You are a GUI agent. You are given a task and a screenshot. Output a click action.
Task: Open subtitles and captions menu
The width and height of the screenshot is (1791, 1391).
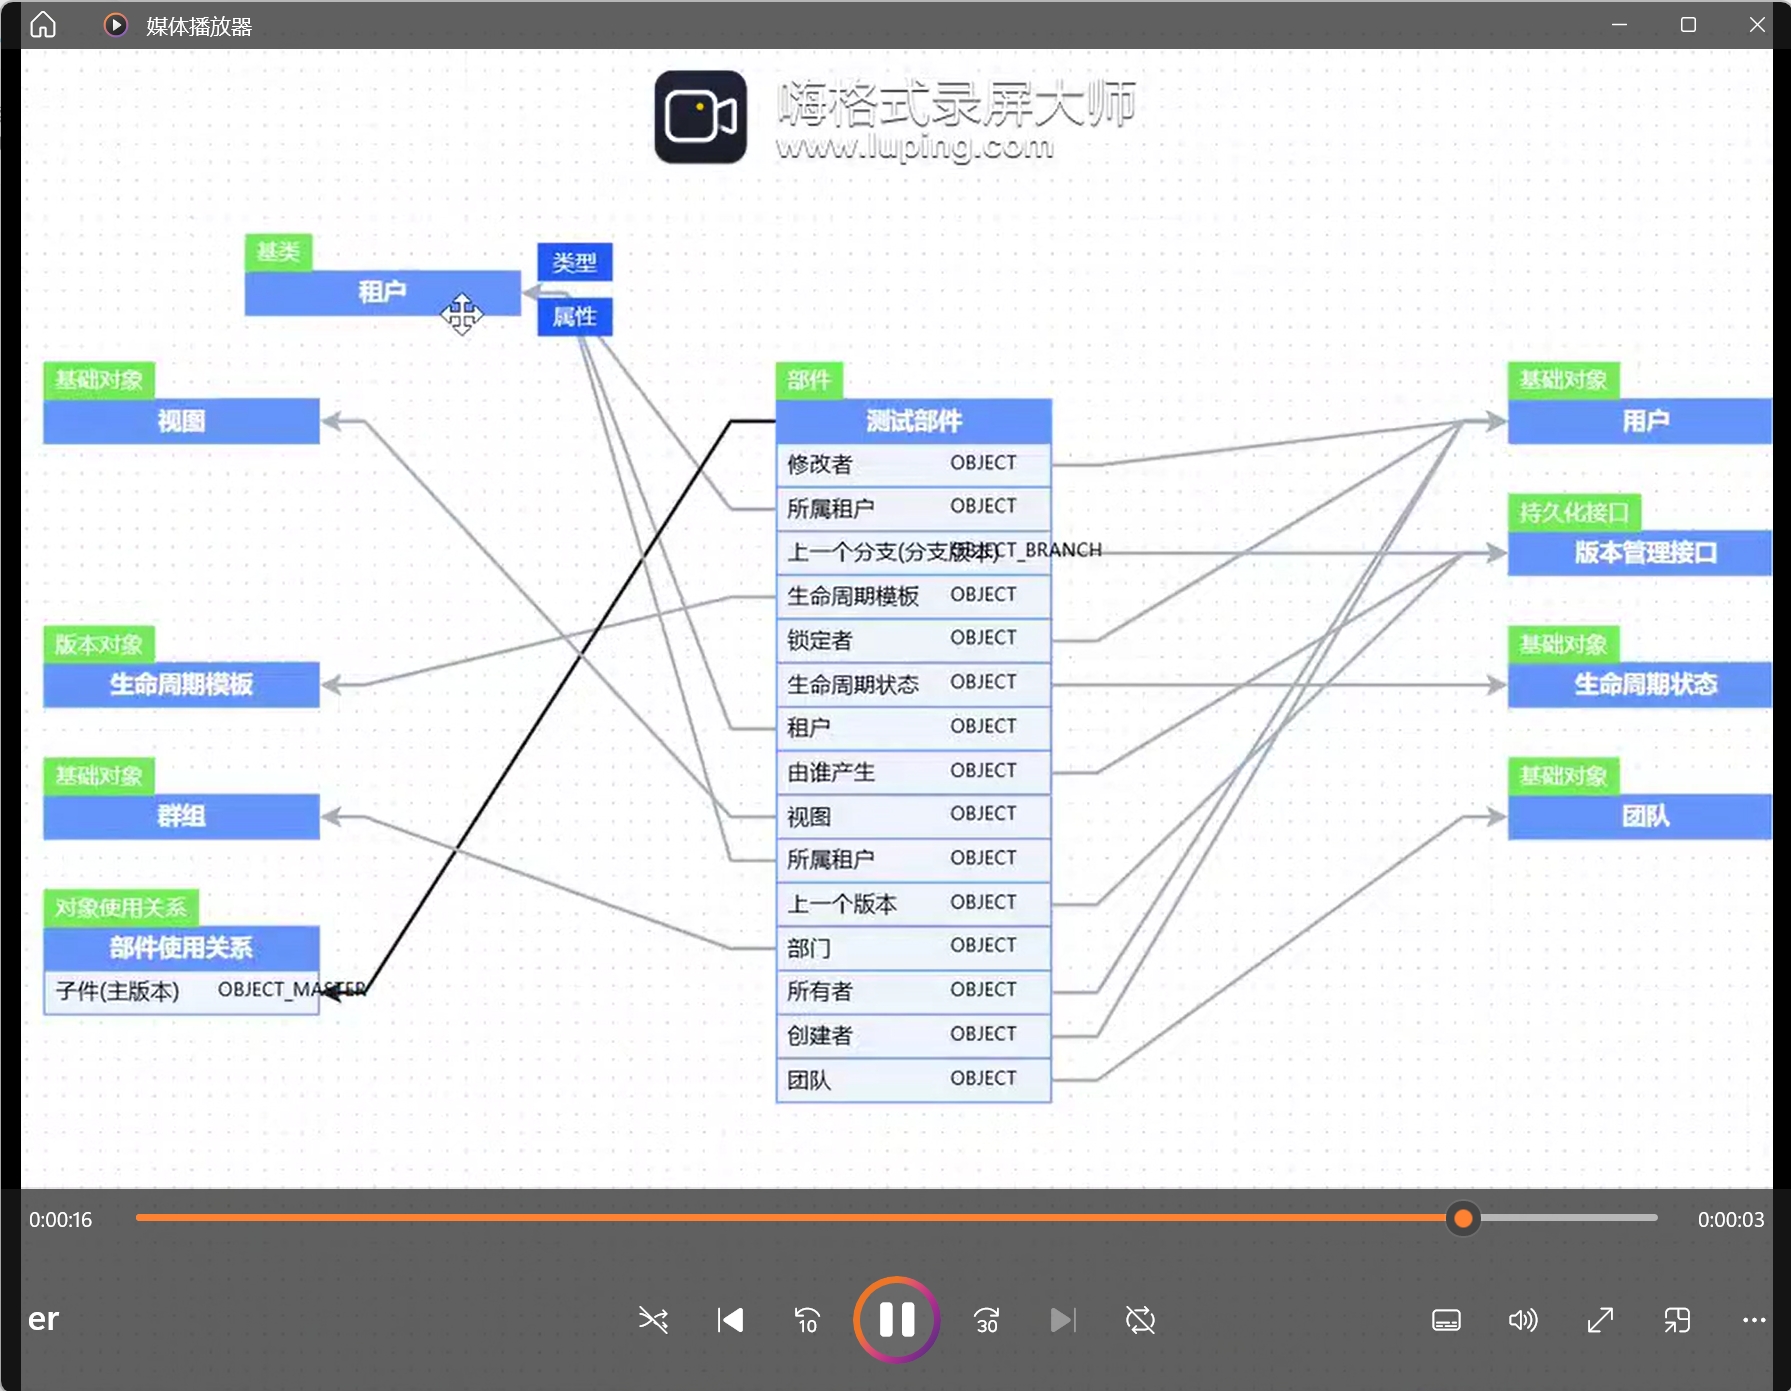[1446, 1320]
